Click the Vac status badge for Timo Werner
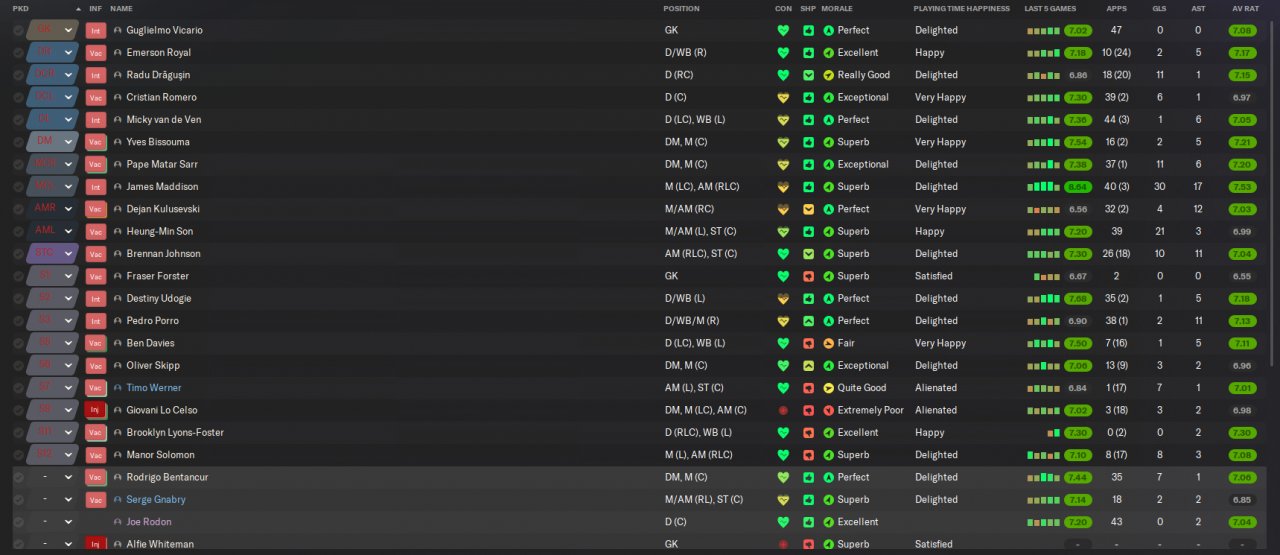This screenshot has width=1280, height=555. coord(96,388)
